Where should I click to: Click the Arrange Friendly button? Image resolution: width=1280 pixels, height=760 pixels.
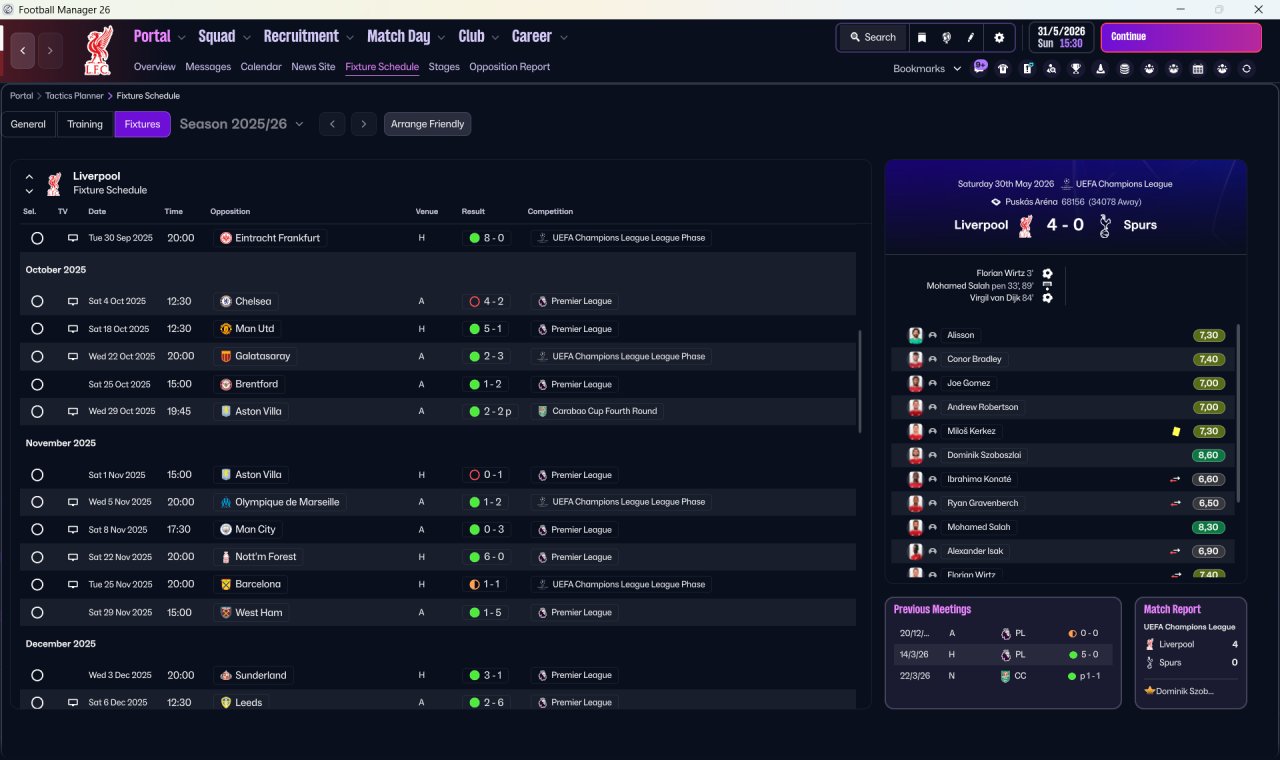pos(427,124)
